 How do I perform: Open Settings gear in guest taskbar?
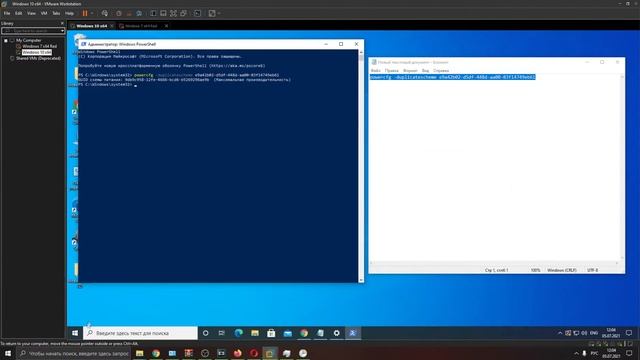click(x=336, y=333)
